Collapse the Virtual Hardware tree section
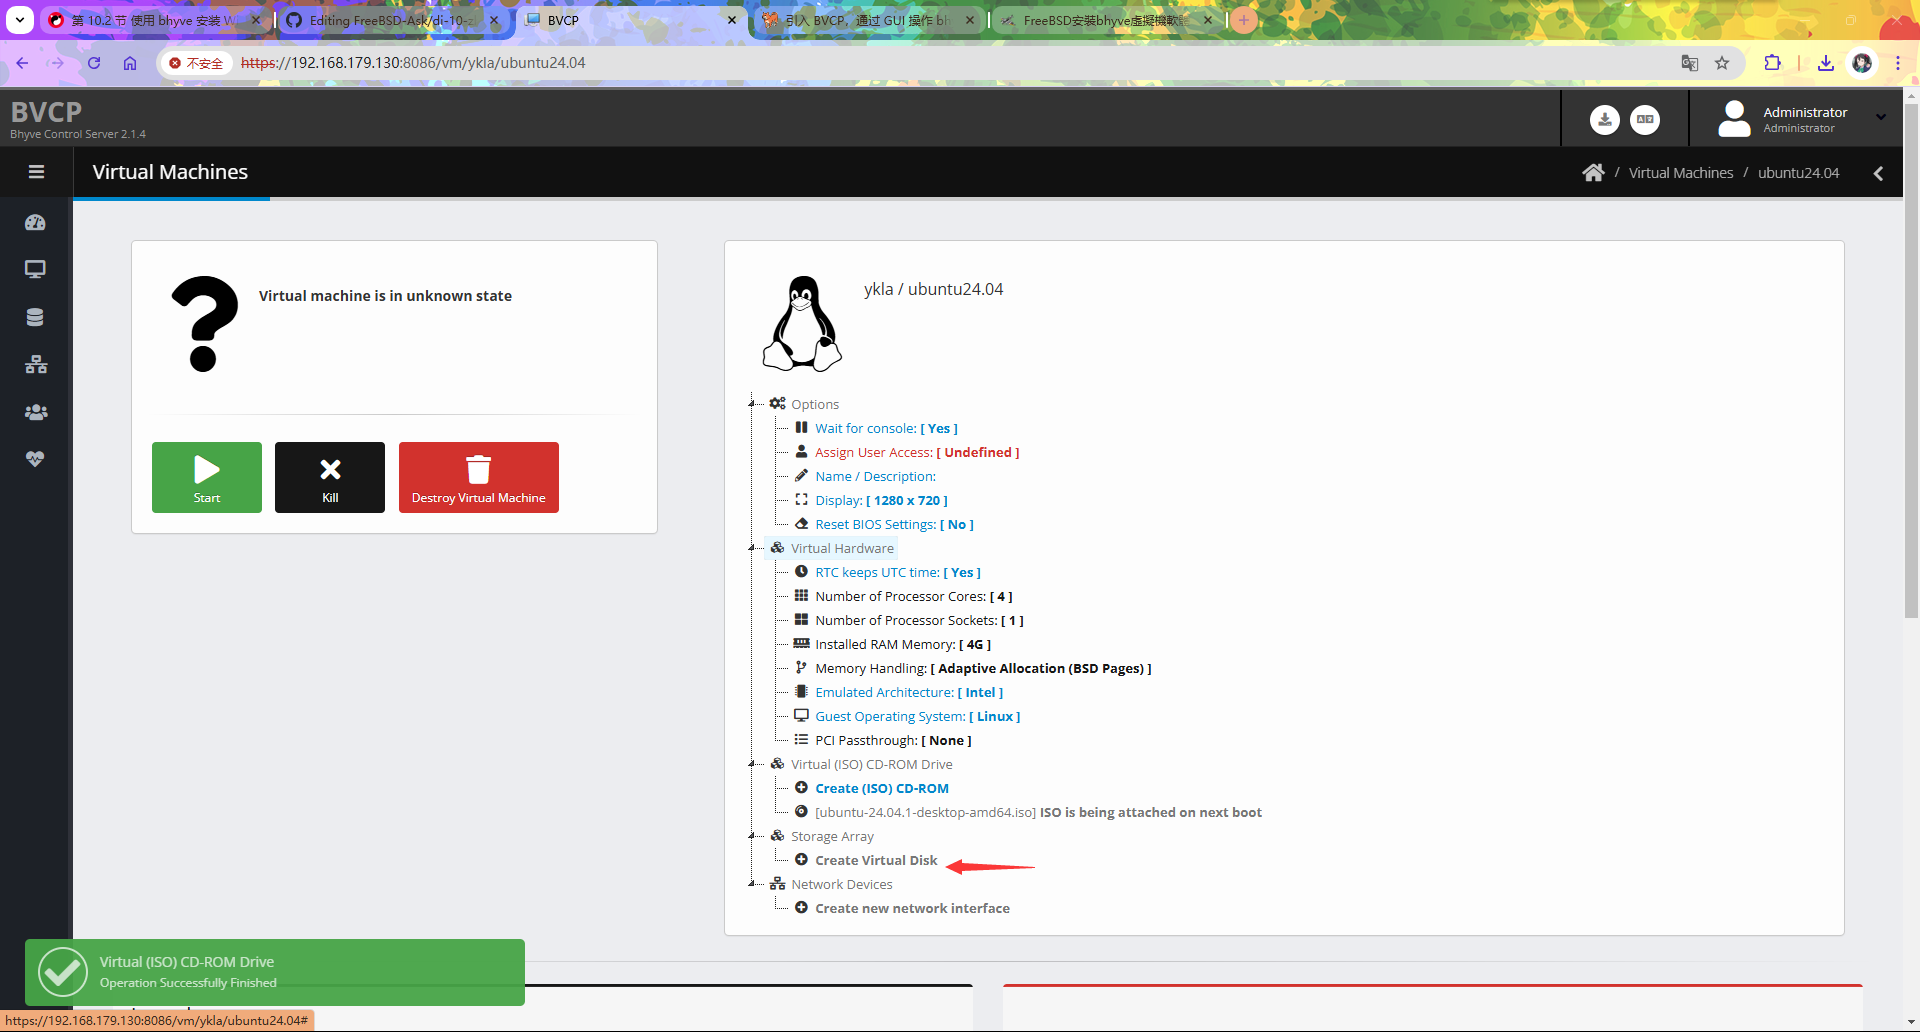Screen dimensions: 1920x1032 click(752, 548)
